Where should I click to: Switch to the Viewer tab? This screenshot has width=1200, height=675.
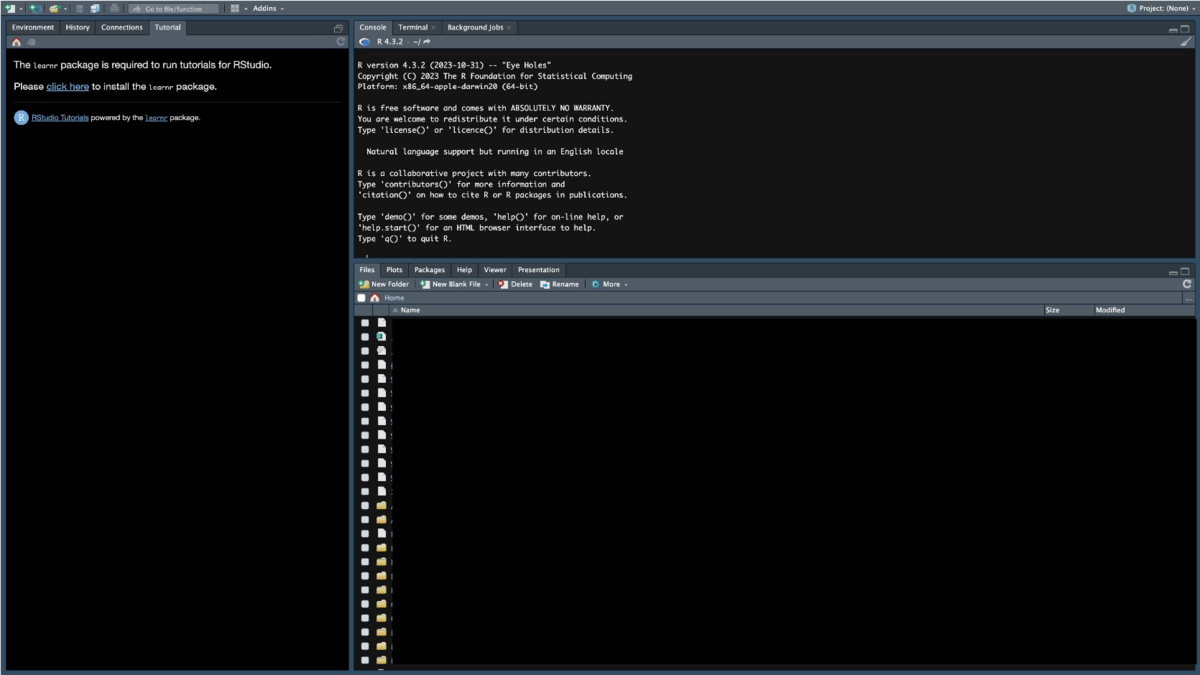(x=495, y=269)
